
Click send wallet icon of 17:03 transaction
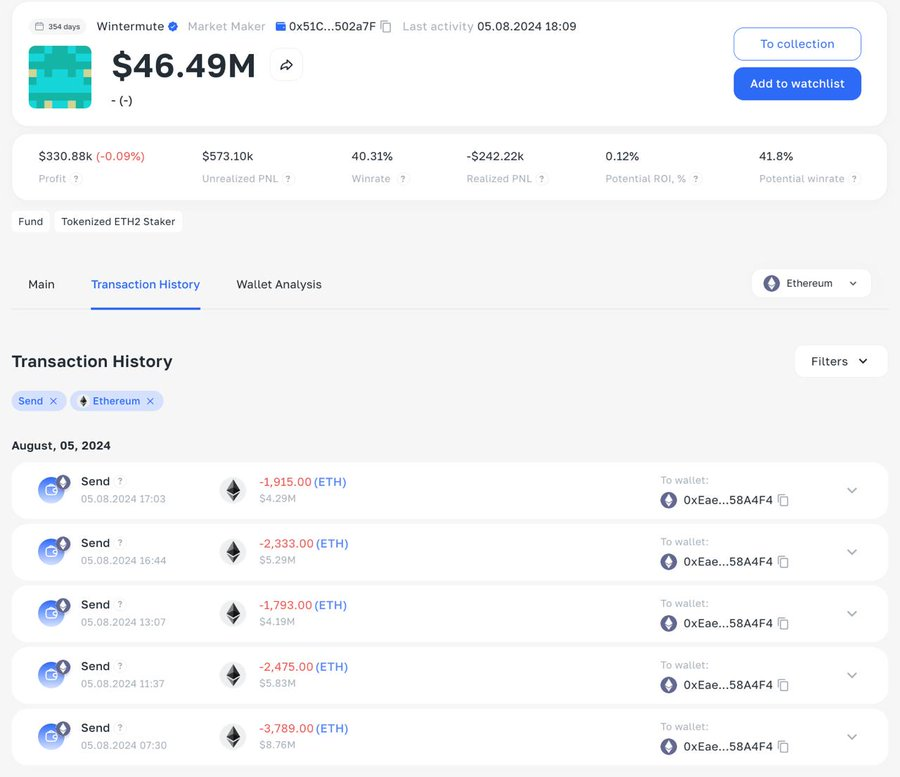point(53,489)
